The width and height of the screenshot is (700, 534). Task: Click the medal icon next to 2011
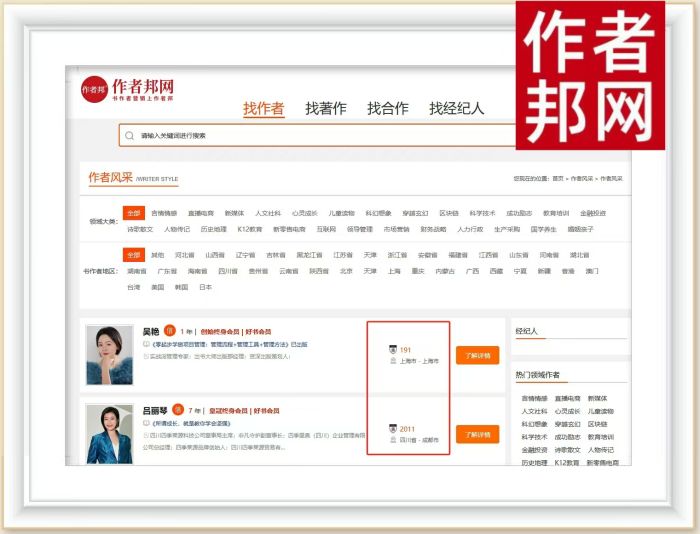click(x=393, y=429)
